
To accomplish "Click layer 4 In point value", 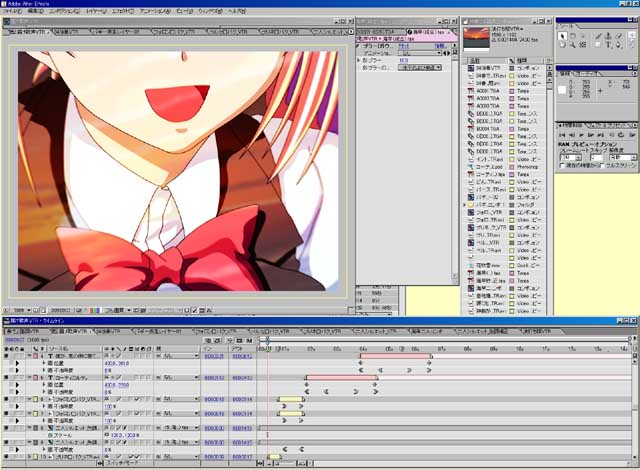I will 214,356.
